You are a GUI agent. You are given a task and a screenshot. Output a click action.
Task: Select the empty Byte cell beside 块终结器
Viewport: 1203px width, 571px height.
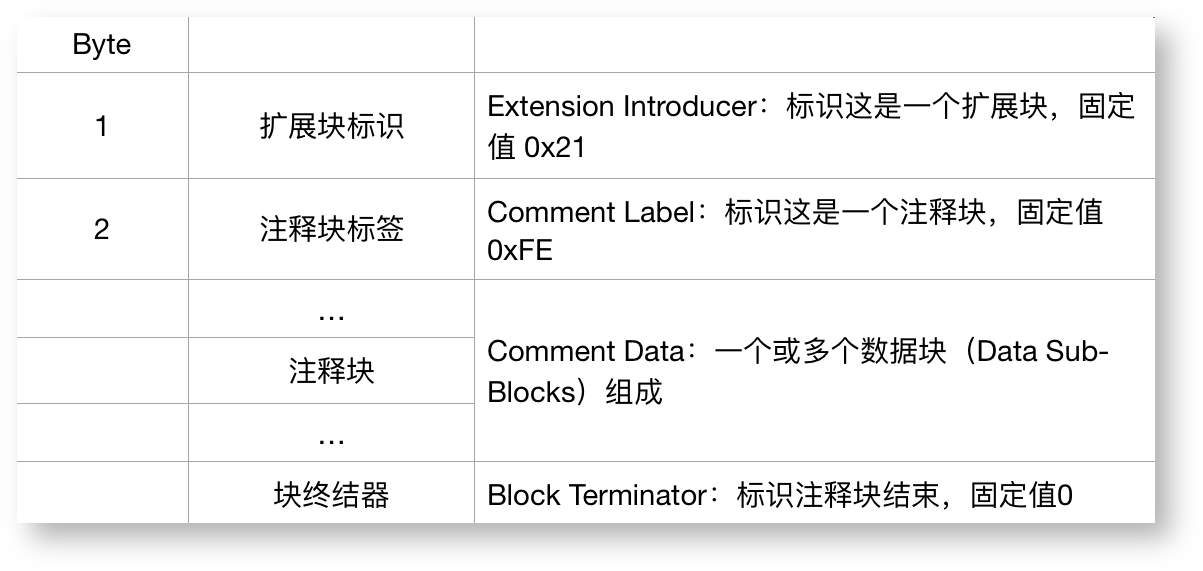(102, 493)
